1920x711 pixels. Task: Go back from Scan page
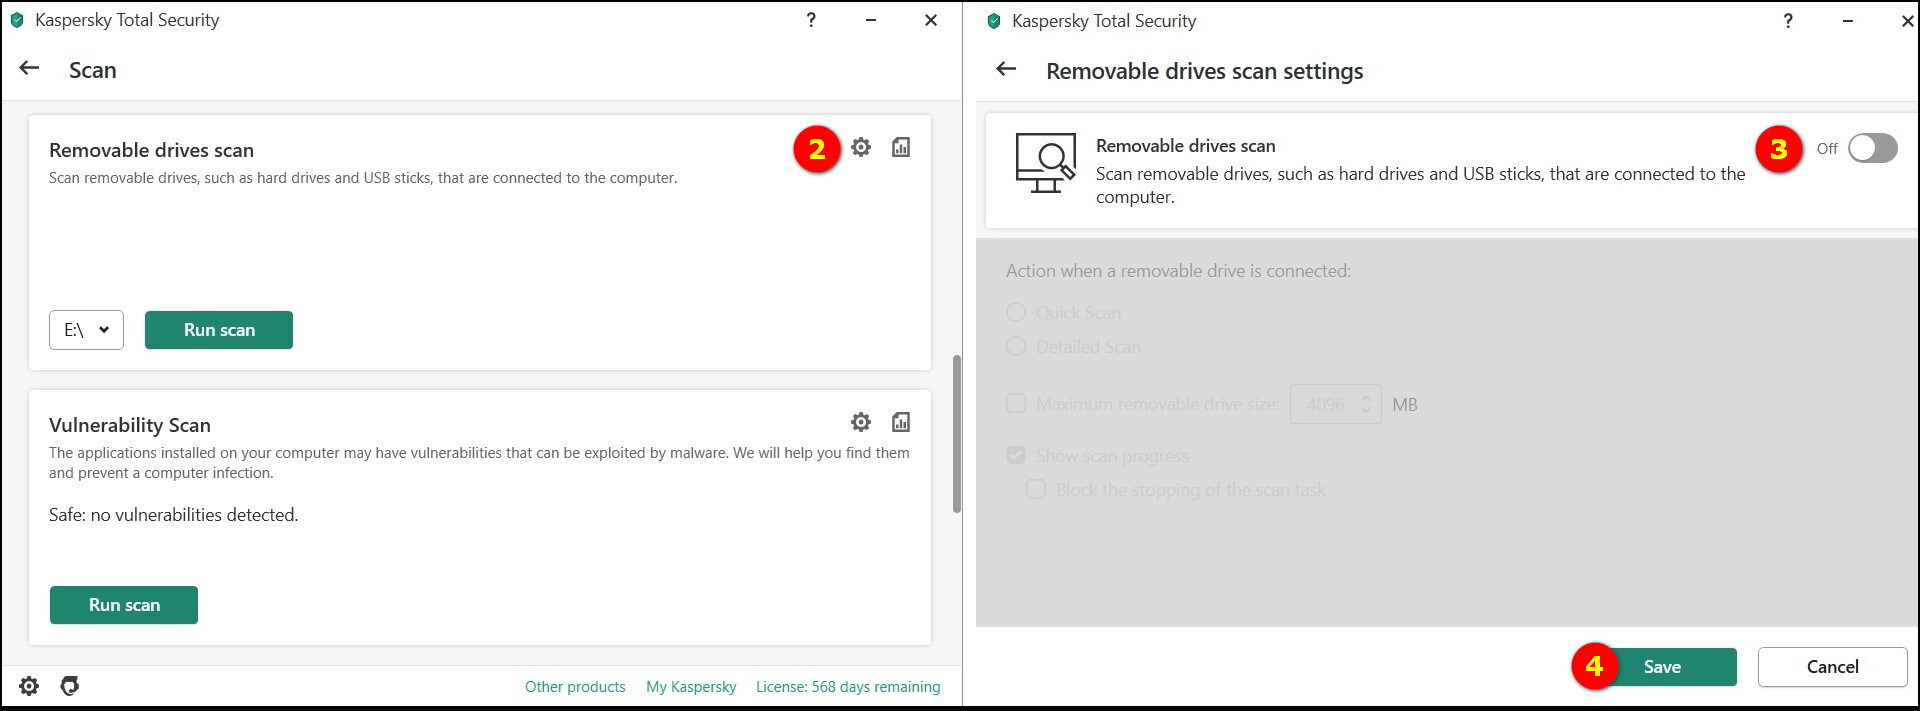click(29, 68)
